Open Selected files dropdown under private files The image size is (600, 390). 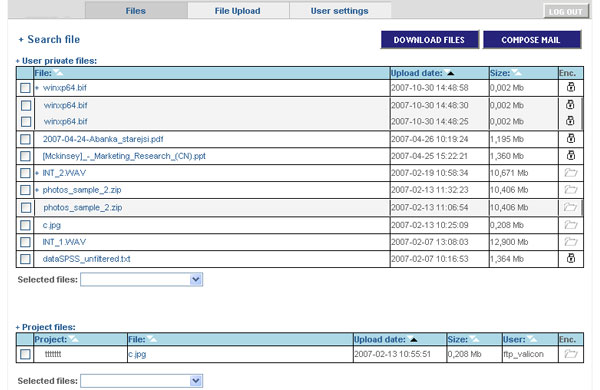click(142, 279)
